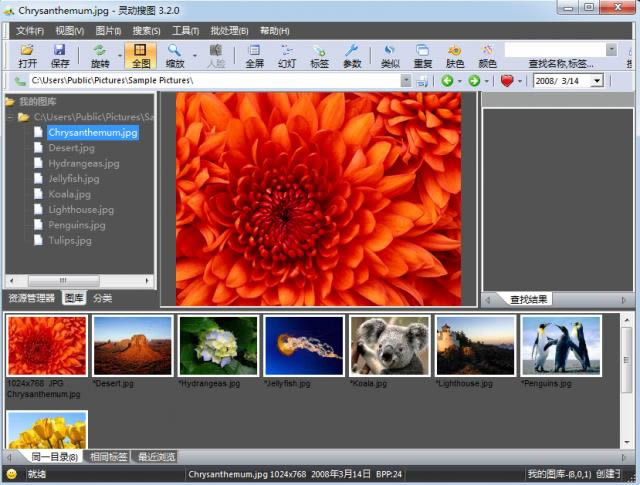Search by color using the 颜色 icon
The width and height of the screenshot is (640, 485).
click(x=487, y=55)
